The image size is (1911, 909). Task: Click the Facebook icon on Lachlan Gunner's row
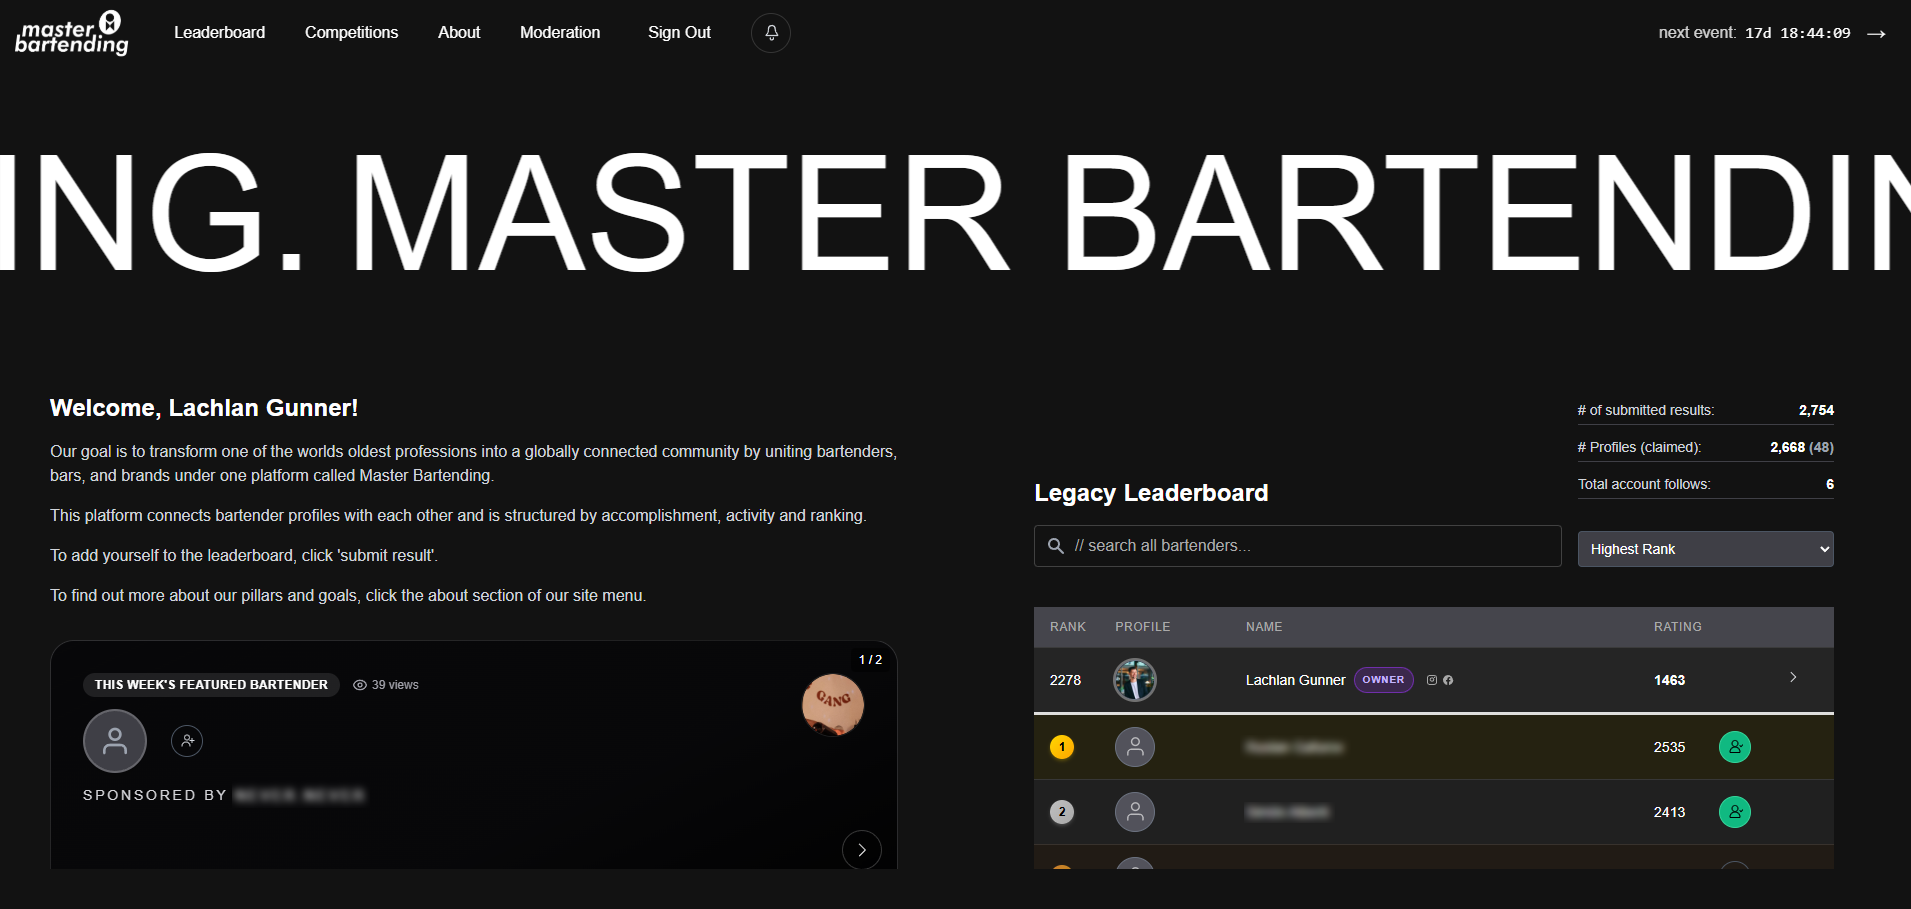(x=1448, y=680)
